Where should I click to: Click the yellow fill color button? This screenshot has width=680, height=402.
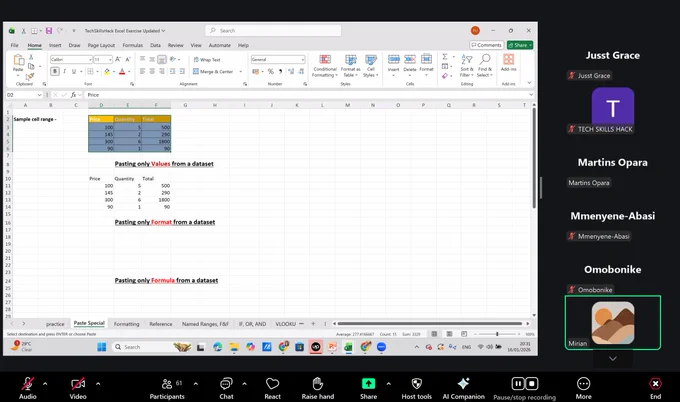[x=107, y=72]
